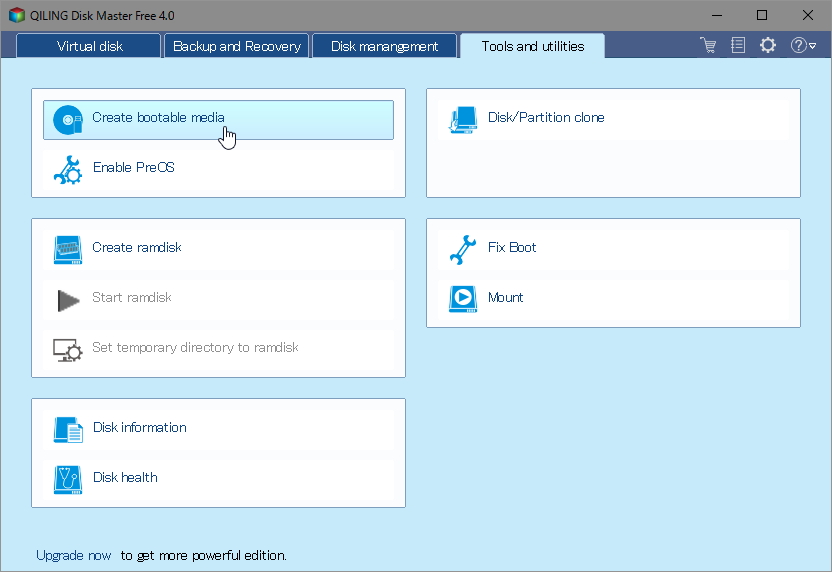
Task: Click the Create bootable media disc icon
Action: coord(68,120)
